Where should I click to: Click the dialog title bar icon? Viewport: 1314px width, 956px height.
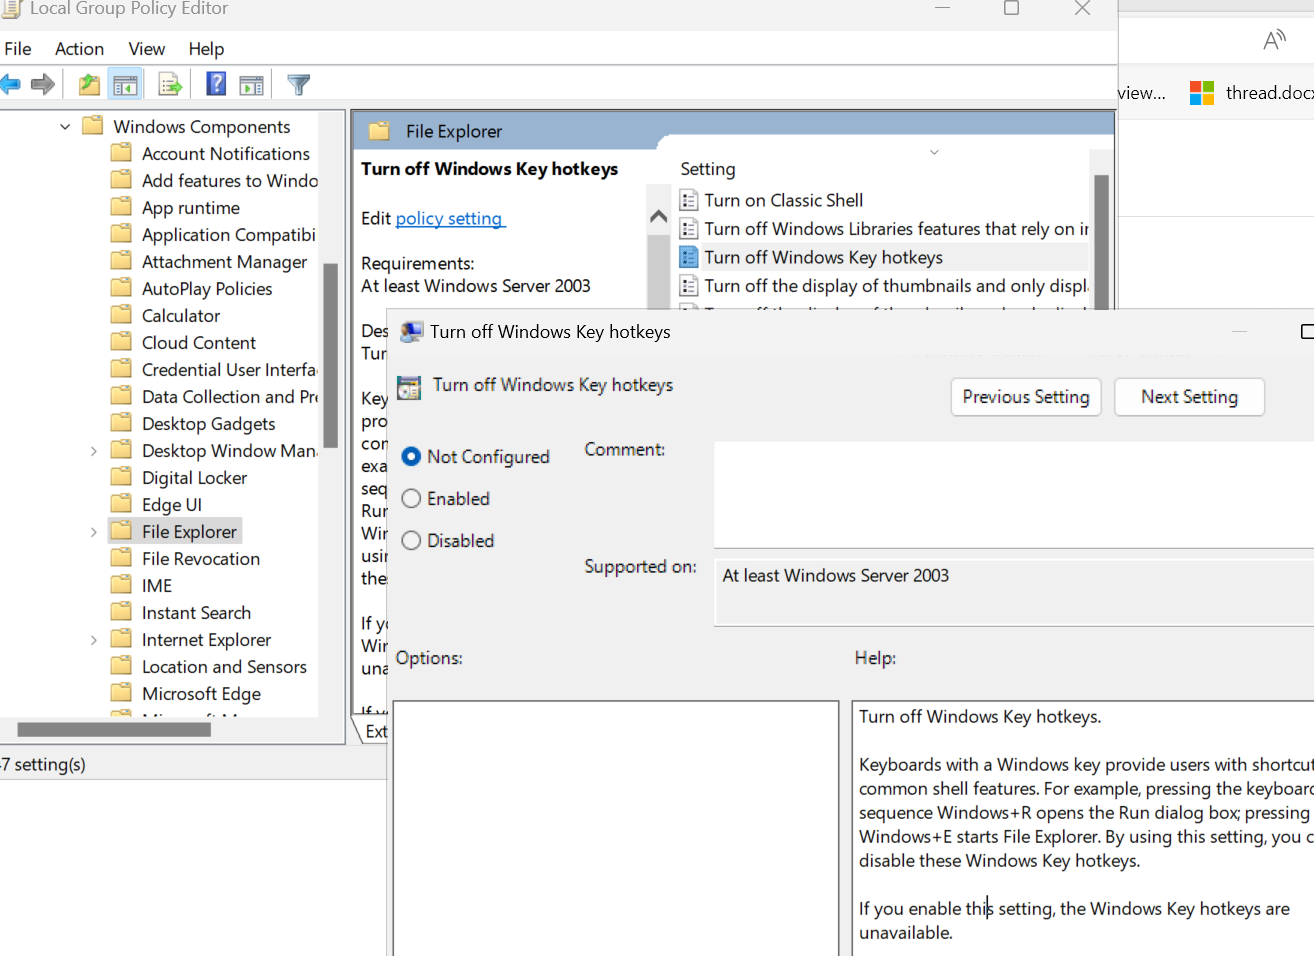coord(411,332)
